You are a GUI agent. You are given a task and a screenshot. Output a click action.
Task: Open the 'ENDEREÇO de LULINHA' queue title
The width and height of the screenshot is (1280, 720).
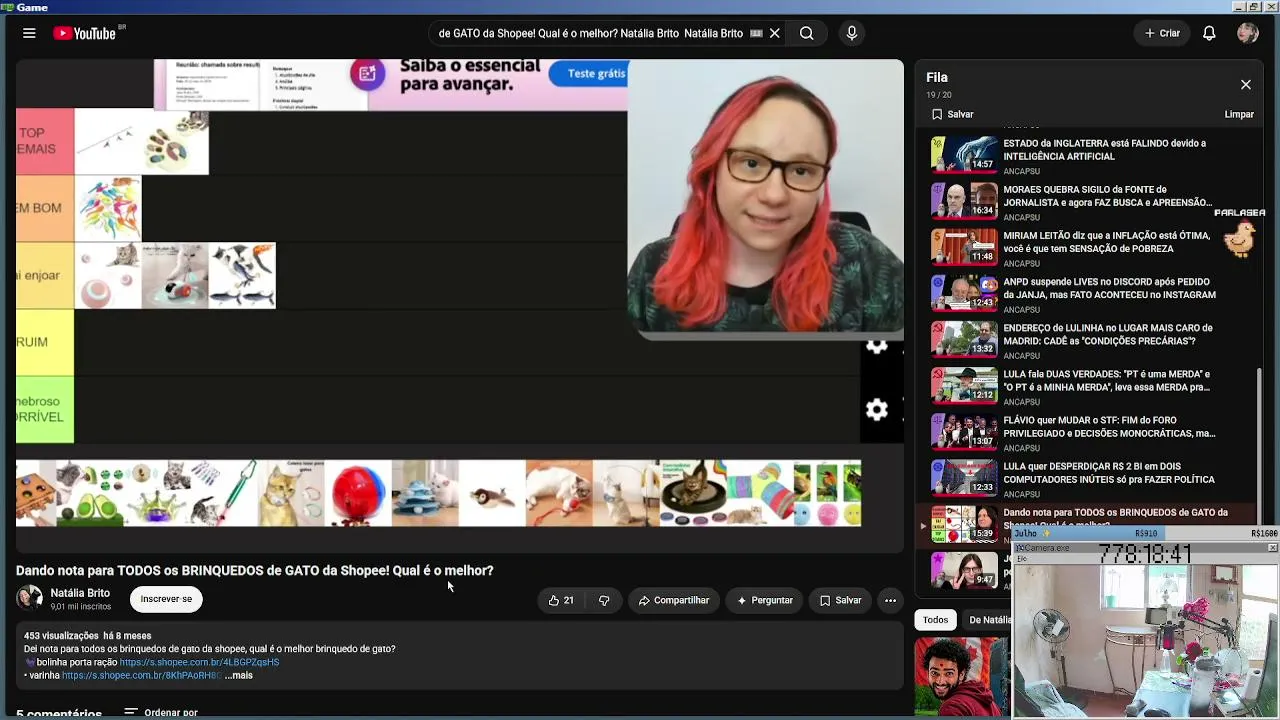click(x=1108, y=334)
